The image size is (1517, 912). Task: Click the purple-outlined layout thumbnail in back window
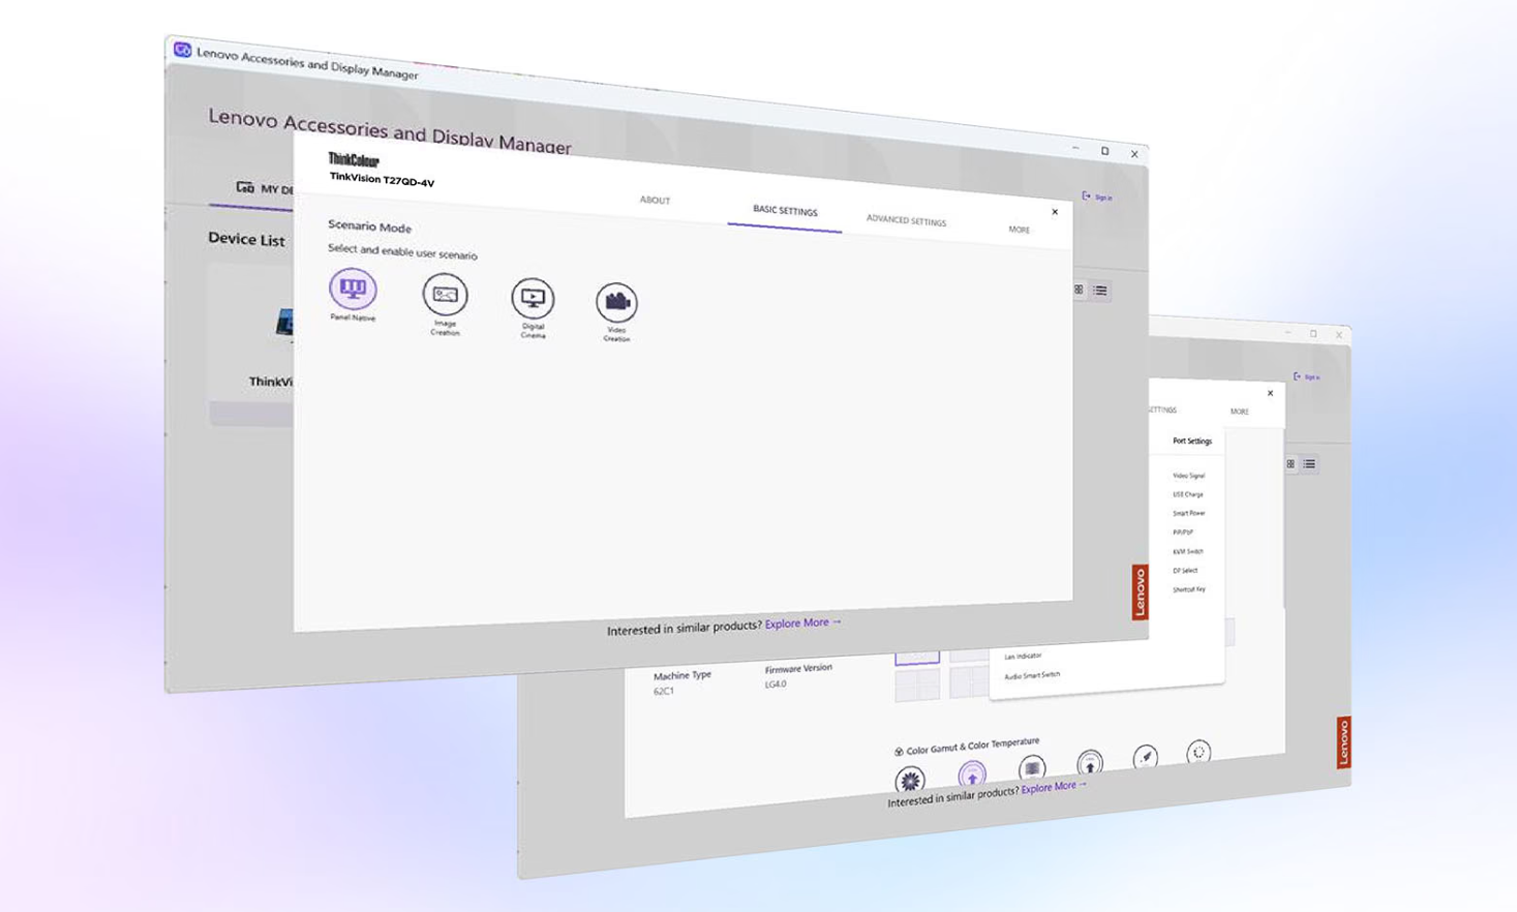(917, 657)
